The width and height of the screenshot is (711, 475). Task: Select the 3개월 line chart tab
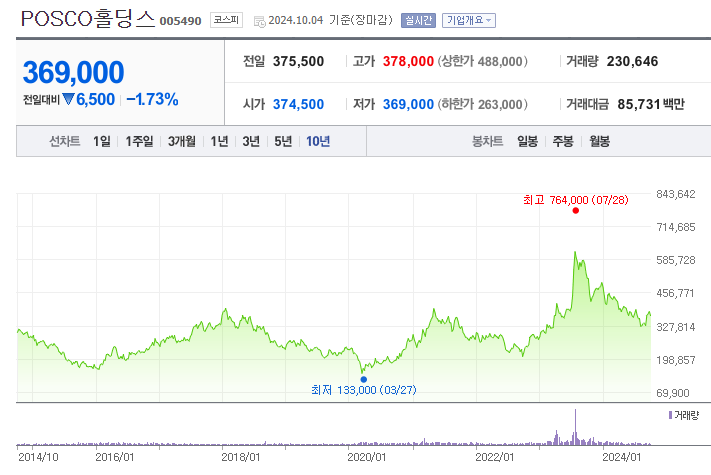point(181,141)
